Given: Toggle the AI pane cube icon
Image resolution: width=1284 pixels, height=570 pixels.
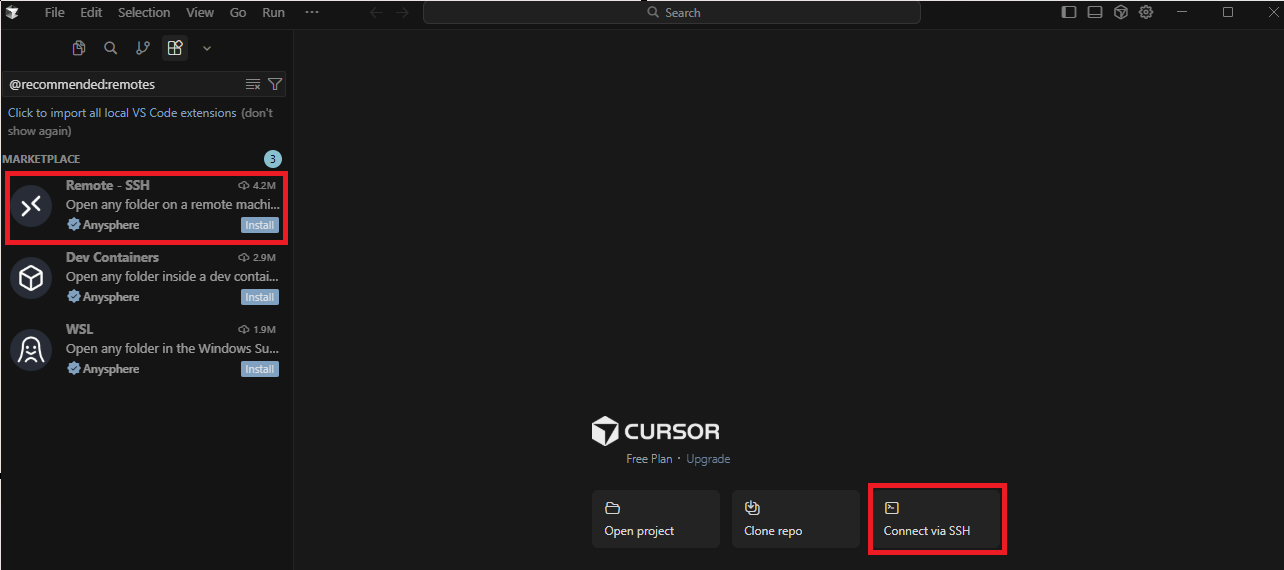Looking at the screenshot, I should click(1121, 12).
